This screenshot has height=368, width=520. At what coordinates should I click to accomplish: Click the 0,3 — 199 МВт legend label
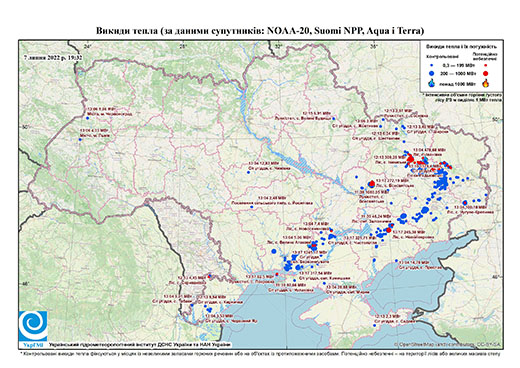pyautogui.click(x=458, y=66)
